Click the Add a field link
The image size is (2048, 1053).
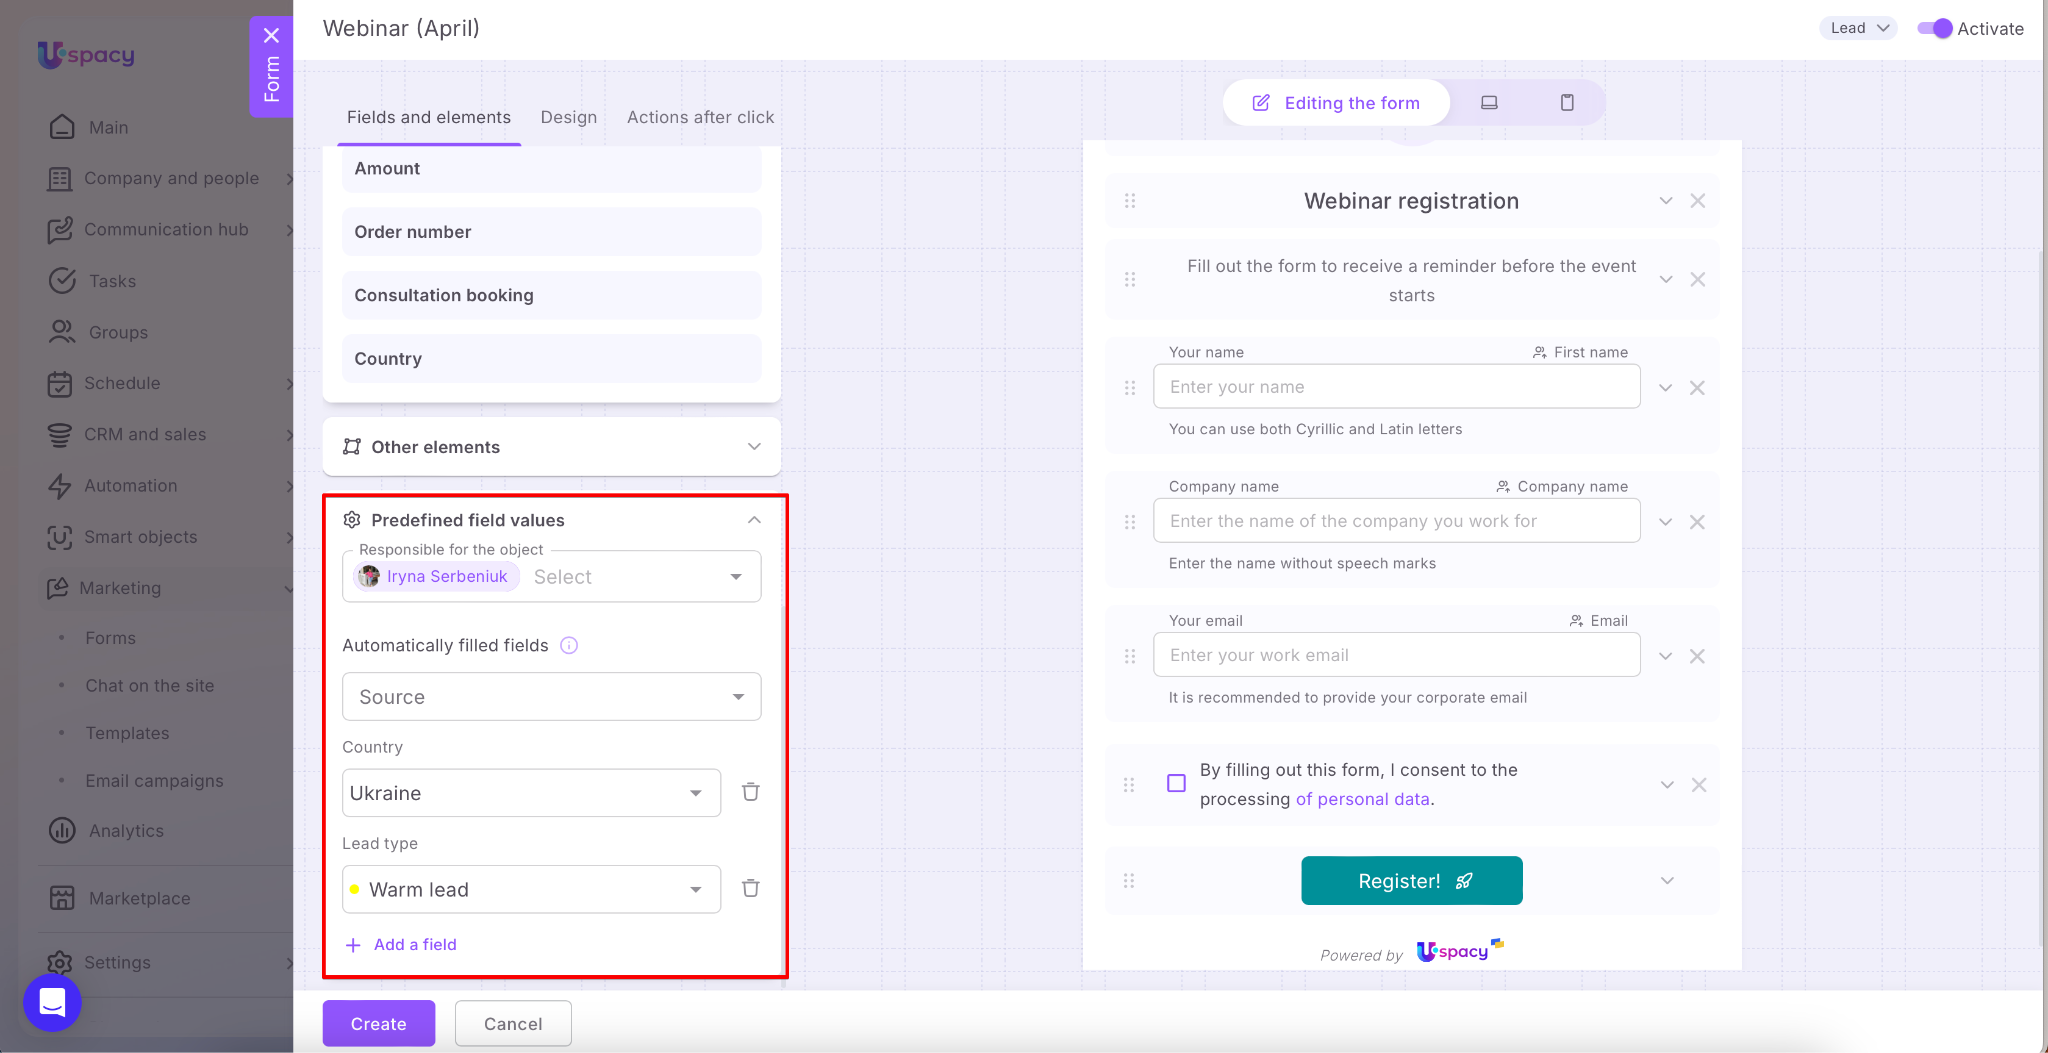tap(414, 944)
